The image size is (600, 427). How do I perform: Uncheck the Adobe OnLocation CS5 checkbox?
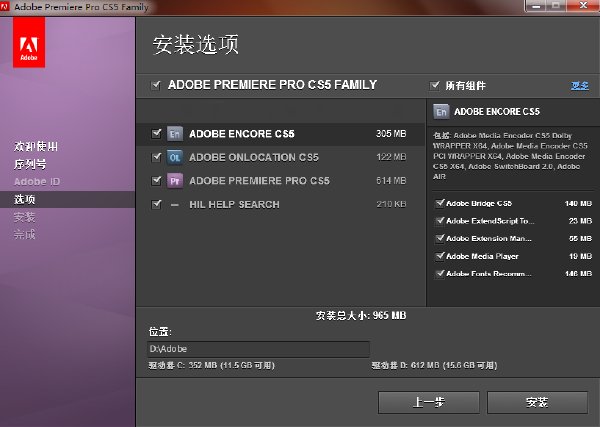pyautogui.click(x=156, y=157)
